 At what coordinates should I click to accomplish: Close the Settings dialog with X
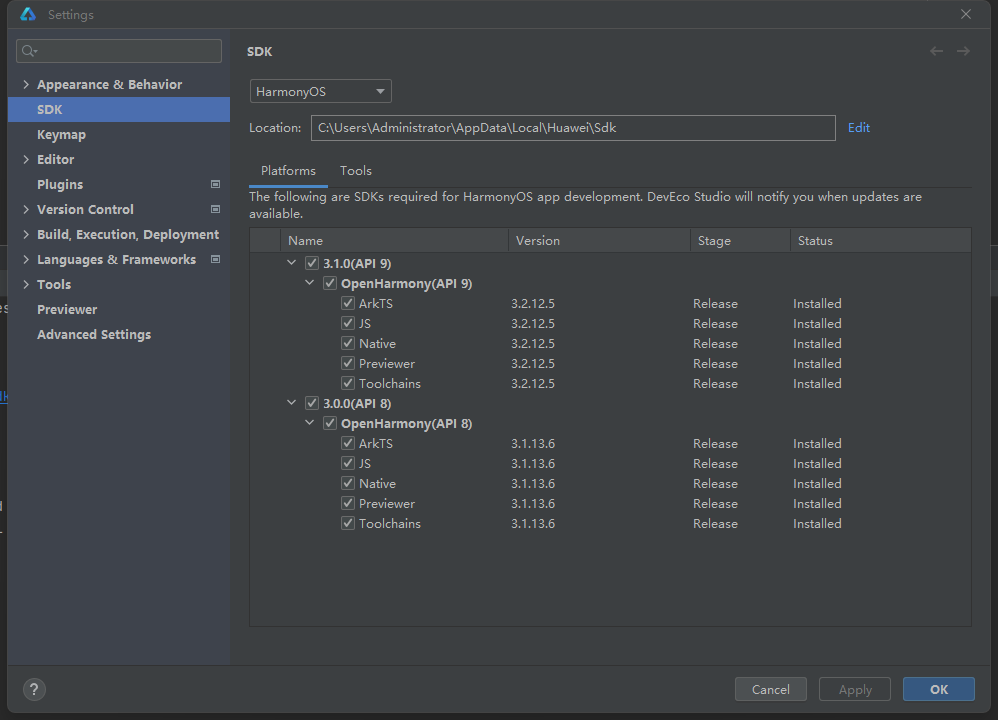(x=966, y=14)
